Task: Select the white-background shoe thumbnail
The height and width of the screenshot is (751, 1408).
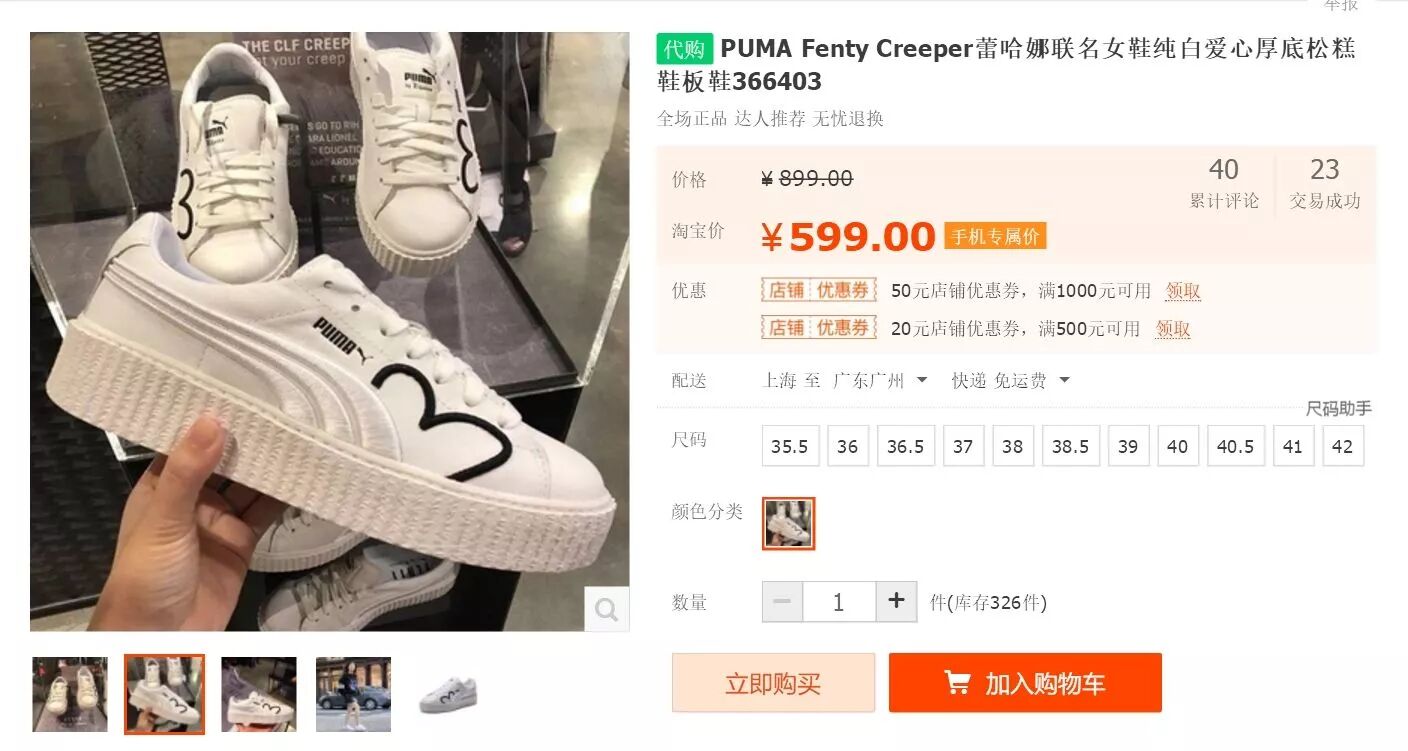Action: pos(448,694)
